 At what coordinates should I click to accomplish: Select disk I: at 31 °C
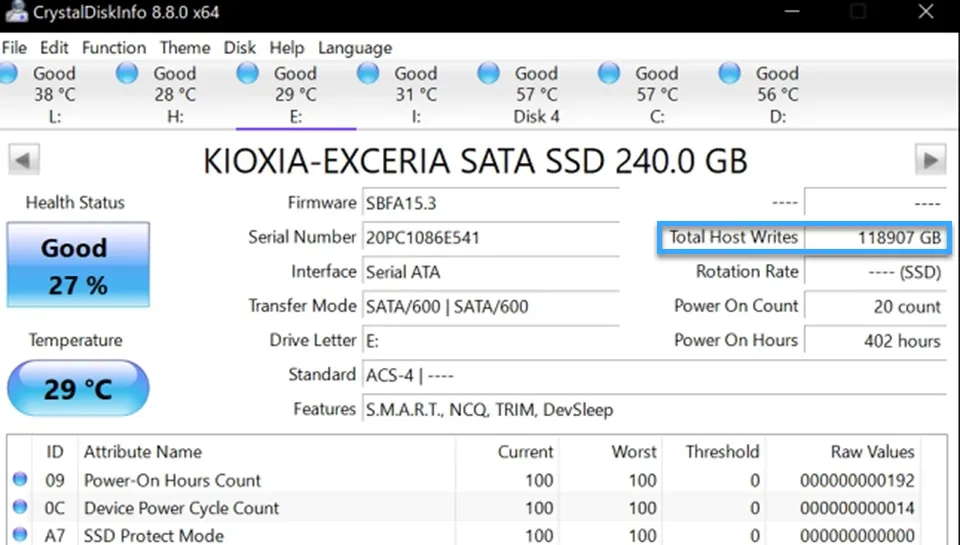(416, 95)
